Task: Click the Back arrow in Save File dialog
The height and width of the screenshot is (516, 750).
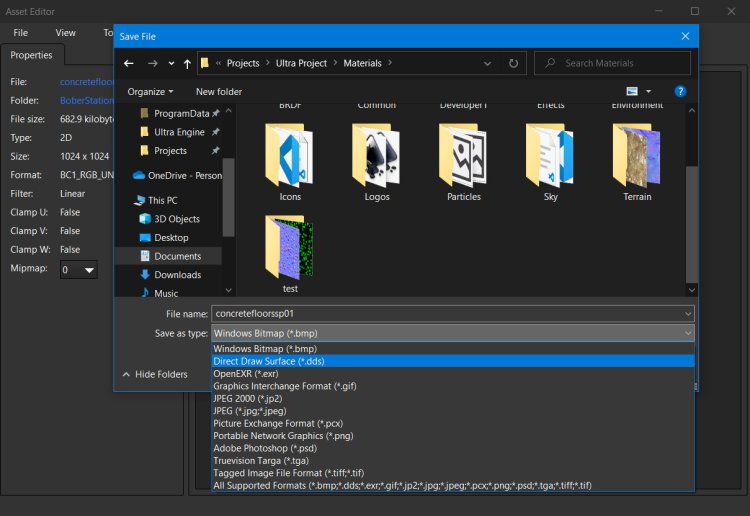Action: click(x=128, y=63)
